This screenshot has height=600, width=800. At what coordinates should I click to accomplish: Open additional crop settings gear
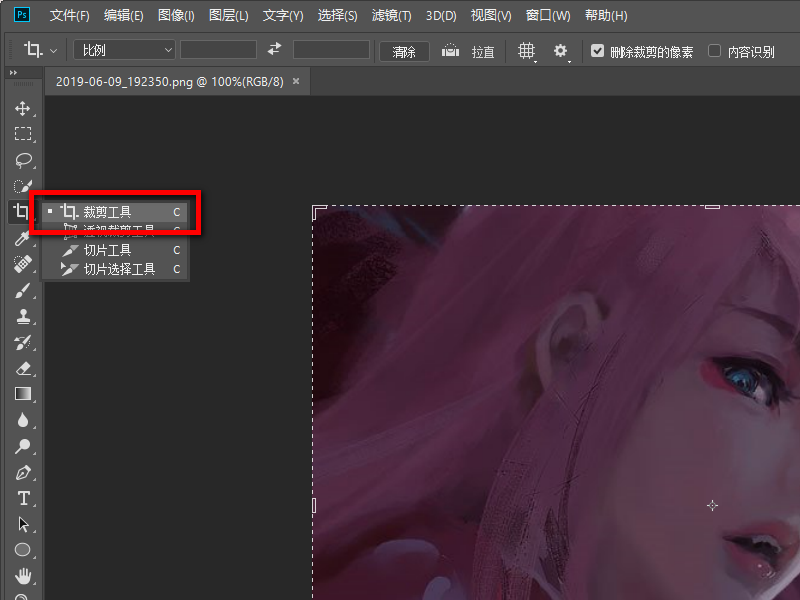(x=561, y=51)
